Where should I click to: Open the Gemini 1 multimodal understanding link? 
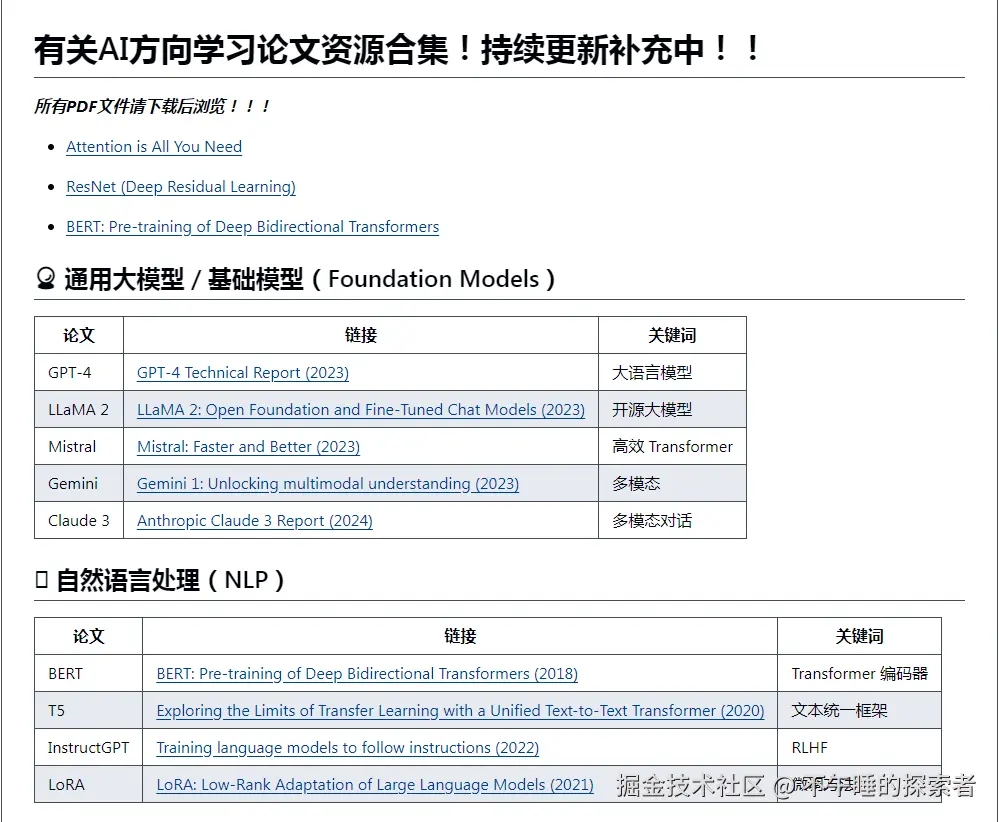pos(327,483)
